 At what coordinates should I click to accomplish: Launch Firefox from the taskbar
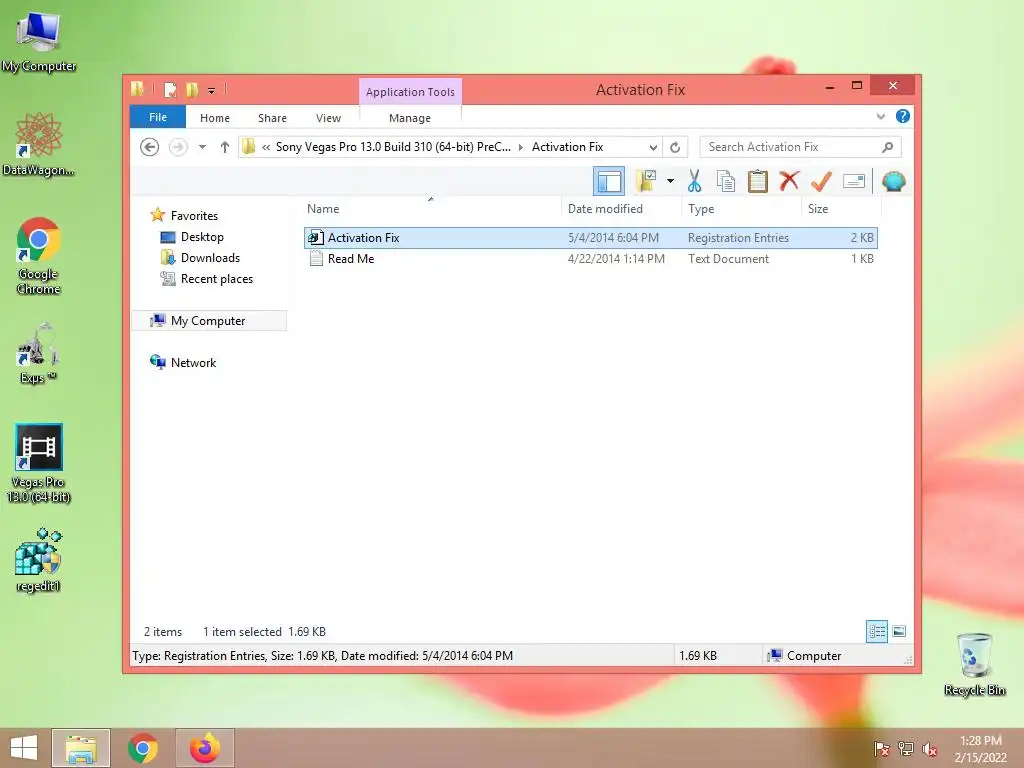[x=204, y=748]
